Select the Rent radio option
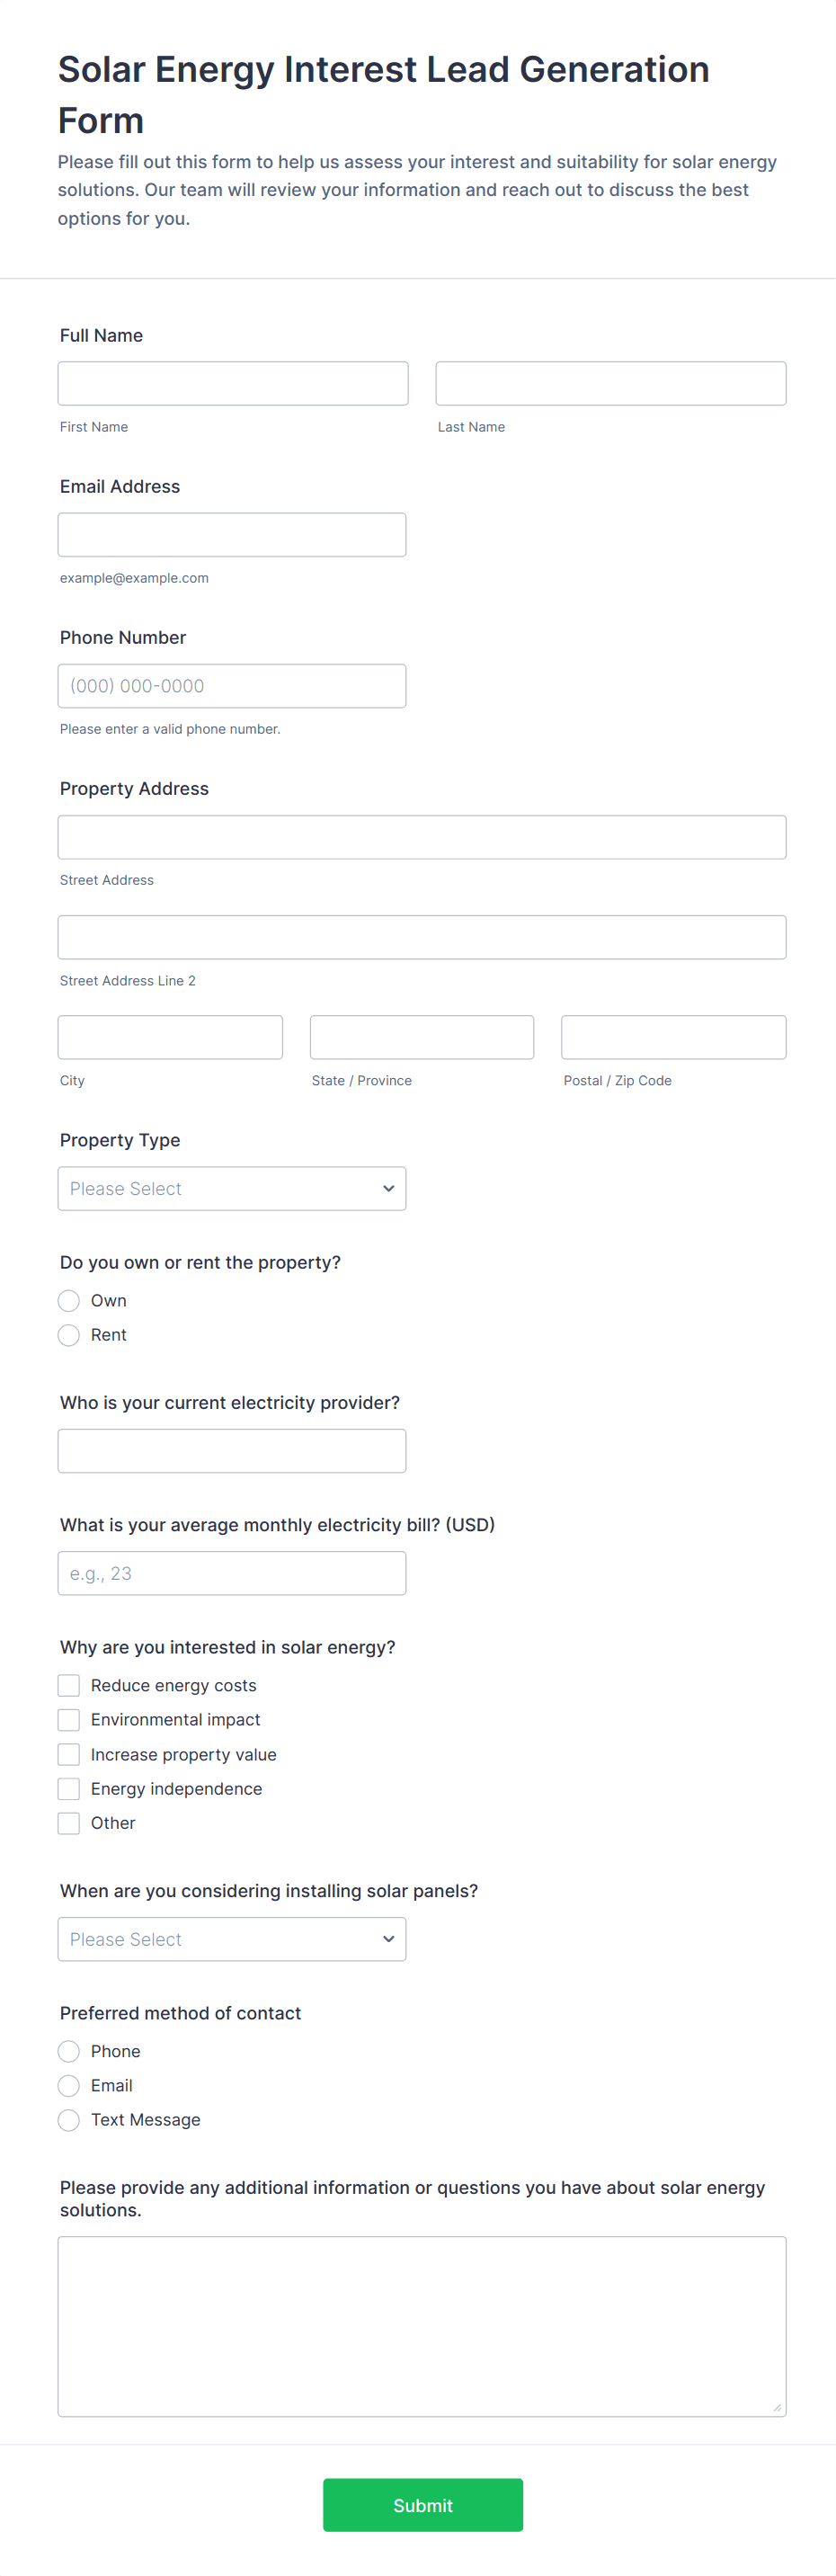Screen dimensions: 836x2576 tap(69, 1335)
